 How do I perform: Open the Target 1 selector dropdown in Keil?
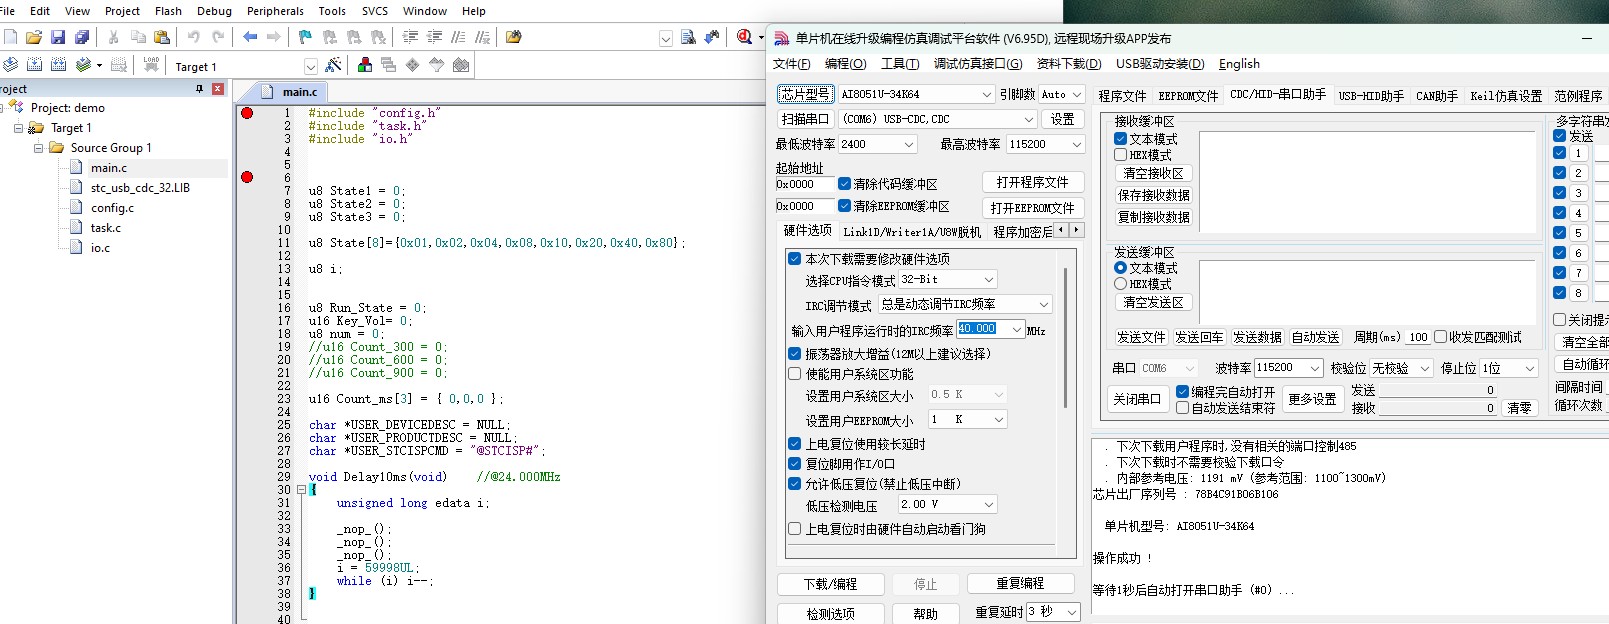pyautogui.click(x=310, y=67)
